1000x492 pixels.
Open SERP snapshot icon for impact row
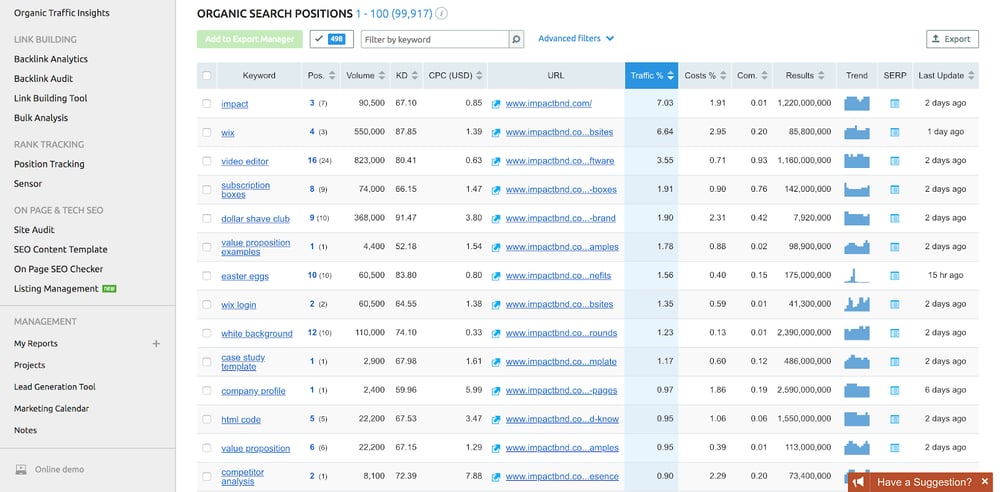click(x=895, y=103)
